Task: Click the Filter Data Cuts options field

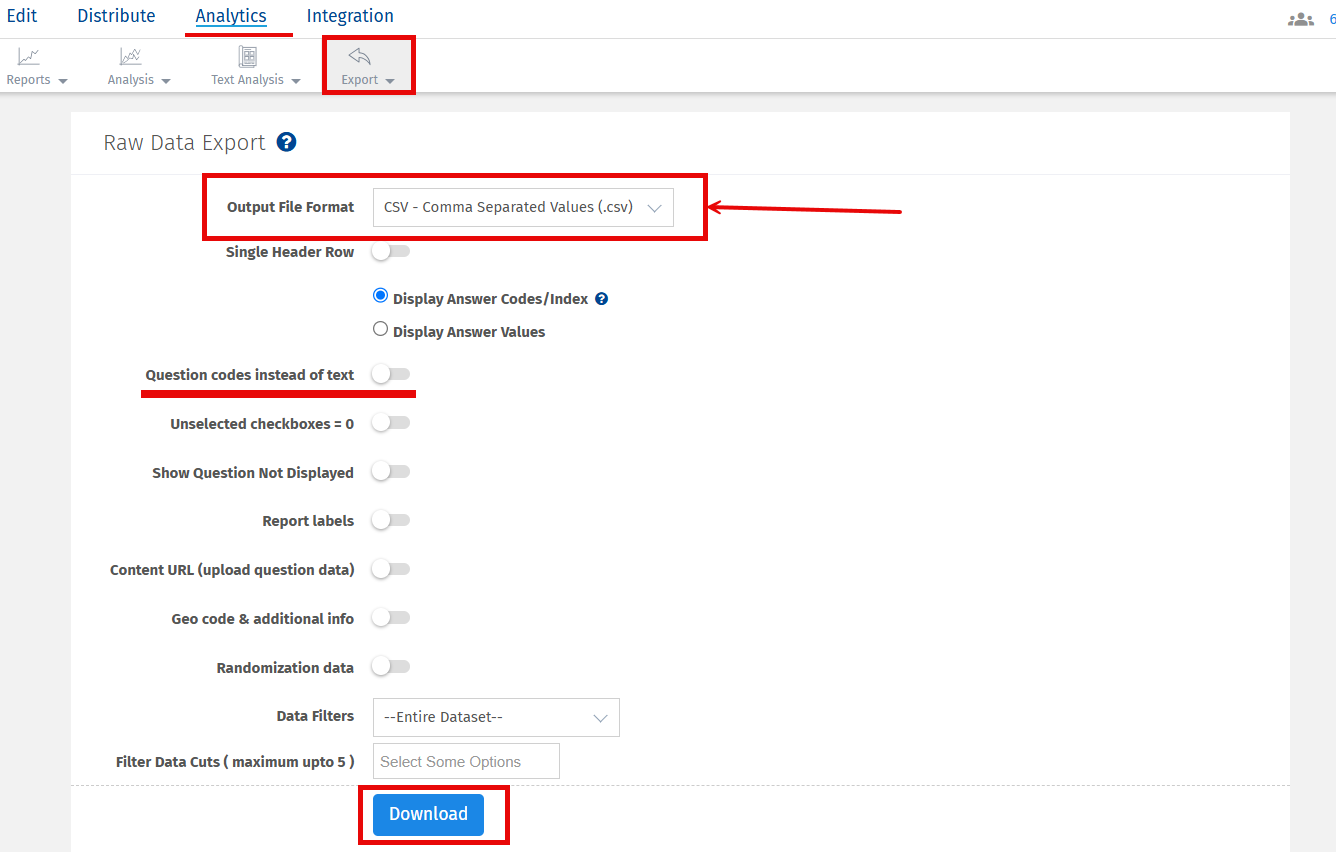Action: (x=466, y=761)
